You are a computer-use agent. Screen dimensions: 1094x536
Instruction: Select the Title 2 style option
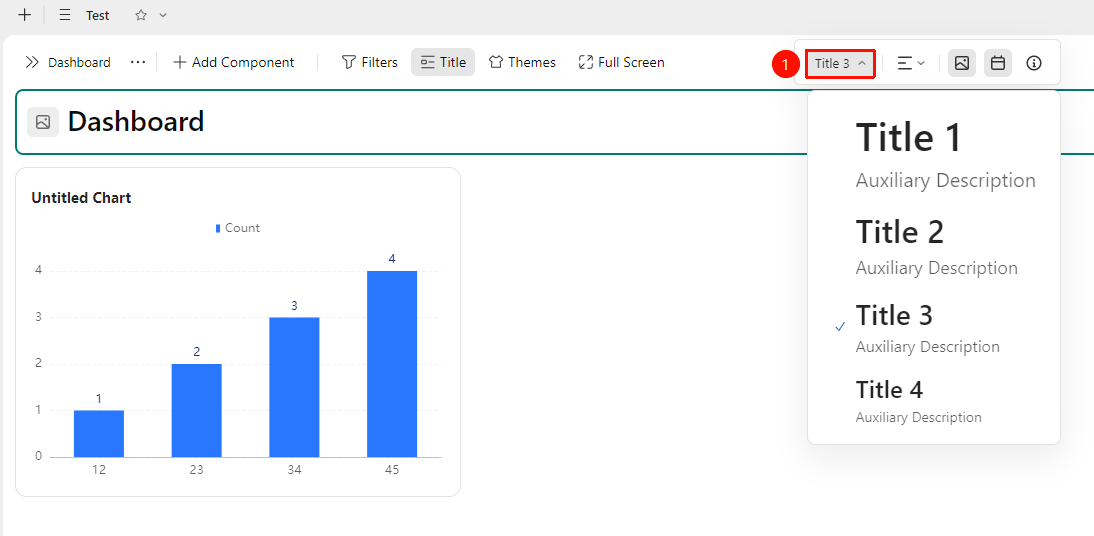click(x=934, y=246)
